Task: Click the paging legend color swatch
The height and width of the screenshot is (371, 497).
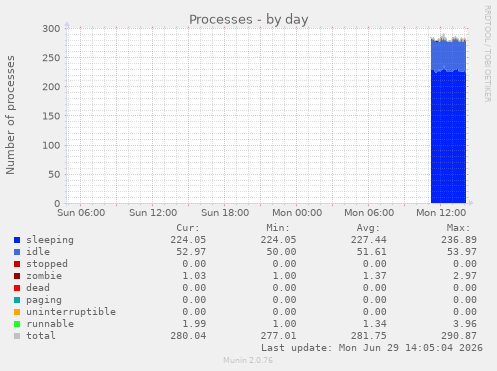Action: pyautogui.click(x=17, y=300)
